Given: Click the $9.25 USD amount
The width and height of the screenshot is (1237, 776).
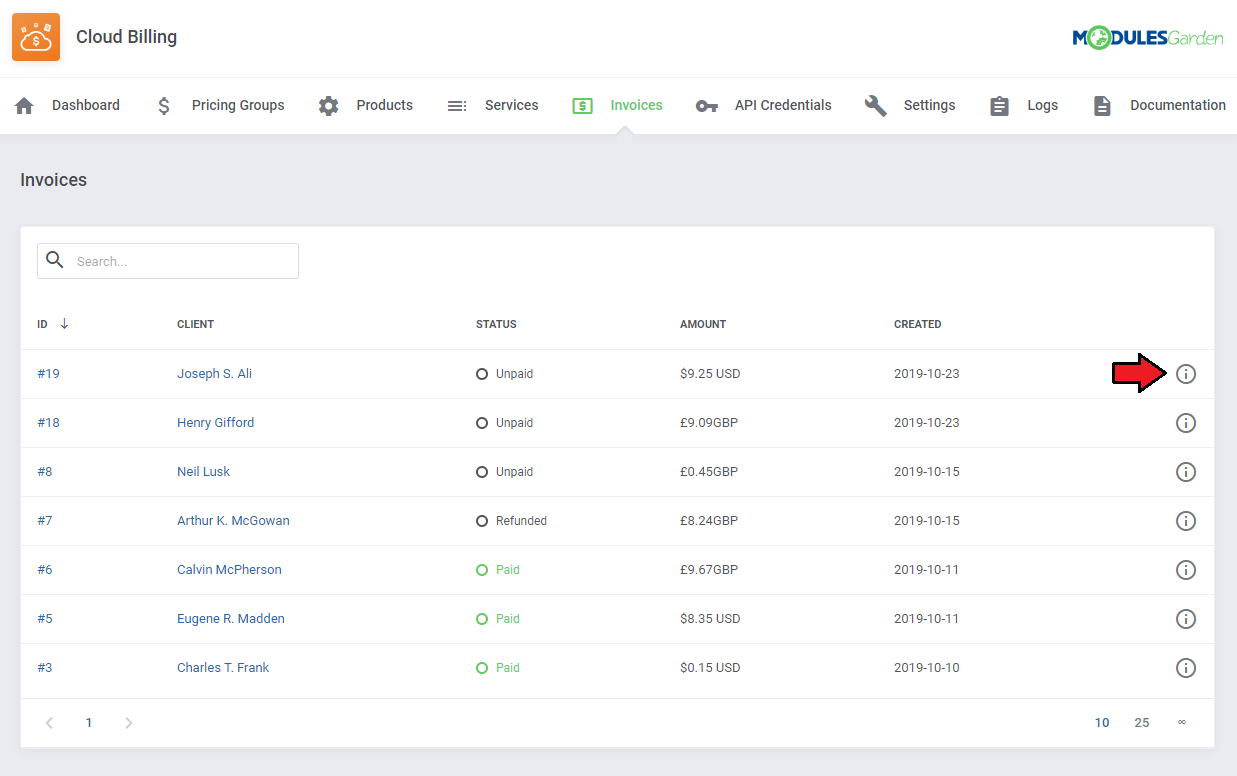Looking at the screenshot, I should point(710,374).
